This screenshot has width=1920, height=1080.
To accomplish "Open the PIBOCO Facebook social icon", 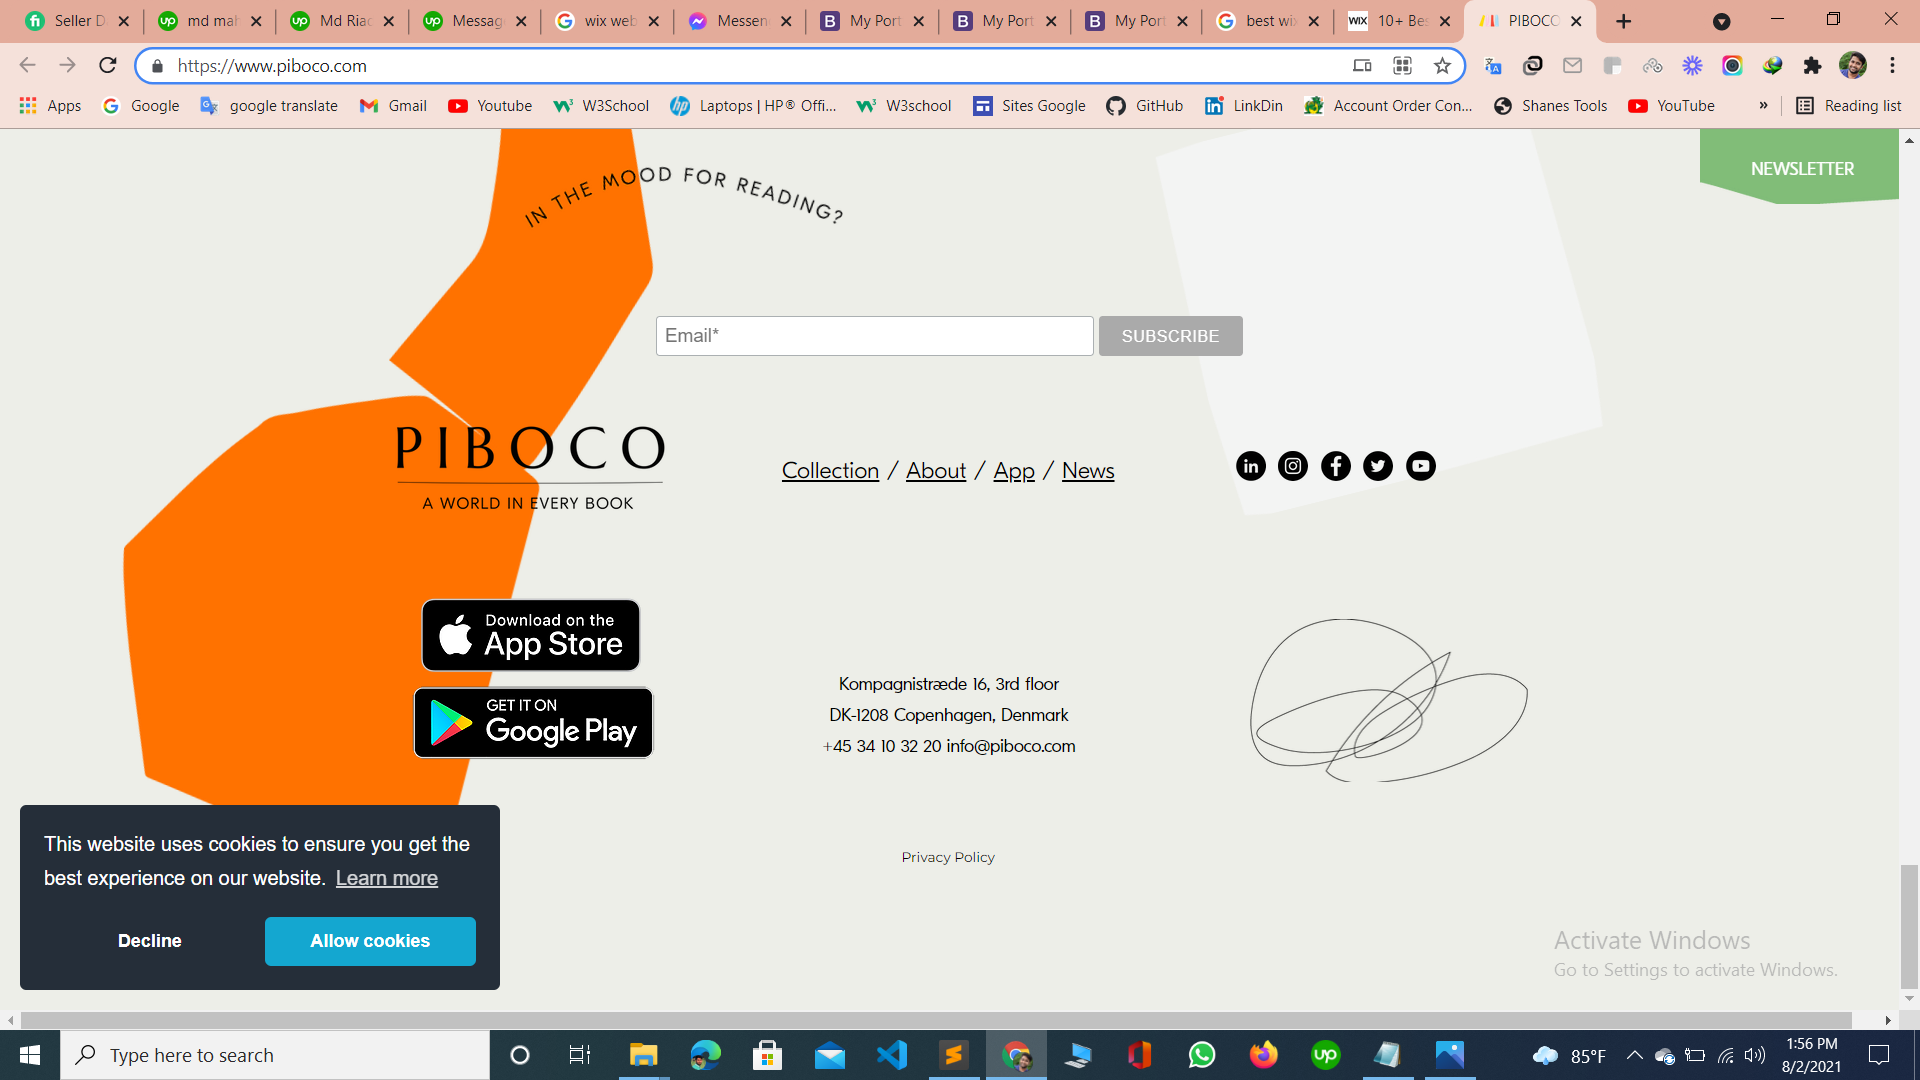I will point(1336,466).
